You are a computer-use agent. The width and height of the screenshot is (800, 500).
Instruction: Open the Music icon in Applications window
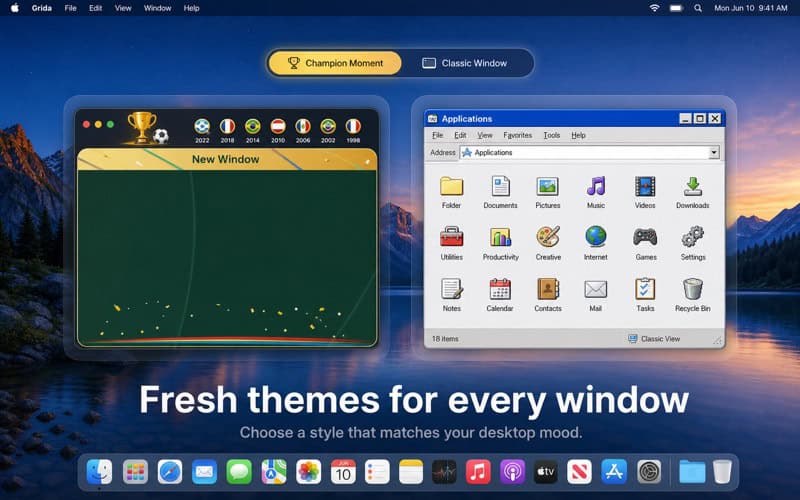pos(595,192)
